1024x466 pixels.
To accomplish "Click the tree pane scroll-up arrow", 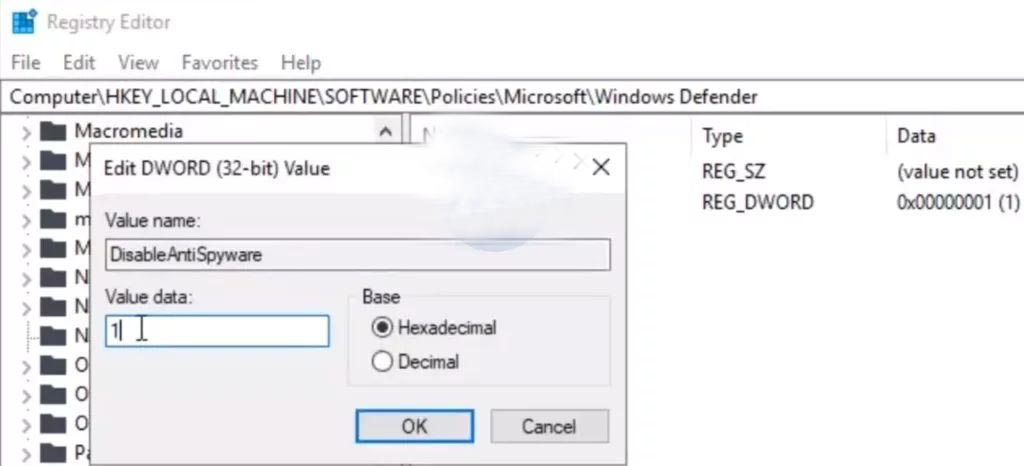I will 385,132.
